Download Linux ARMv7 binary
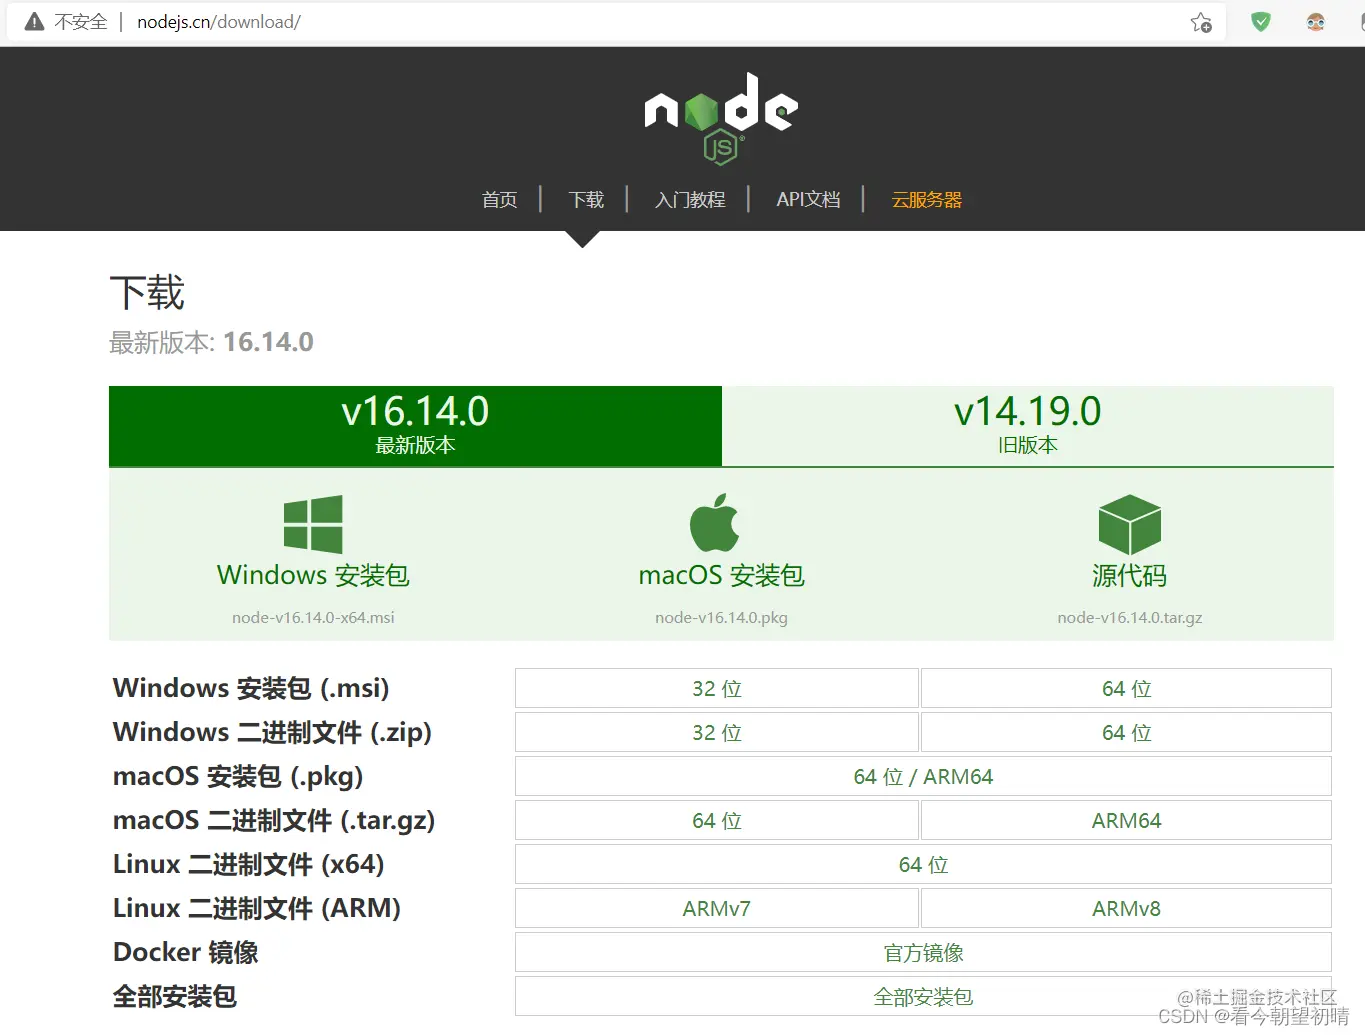Screen dimensions: 1365x1035 coord(717,908)
